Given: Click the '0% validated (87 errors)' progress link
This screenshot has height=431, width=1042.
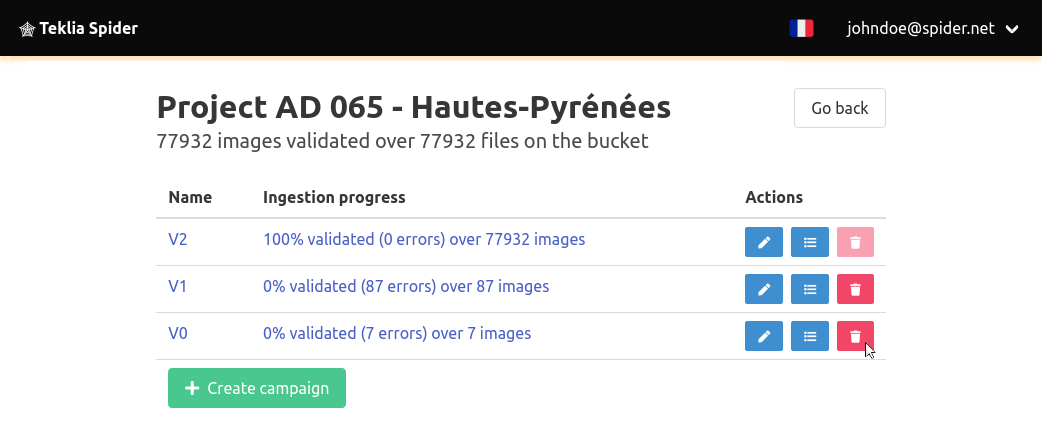Looking at the screenshot, I should coord(406,286).
